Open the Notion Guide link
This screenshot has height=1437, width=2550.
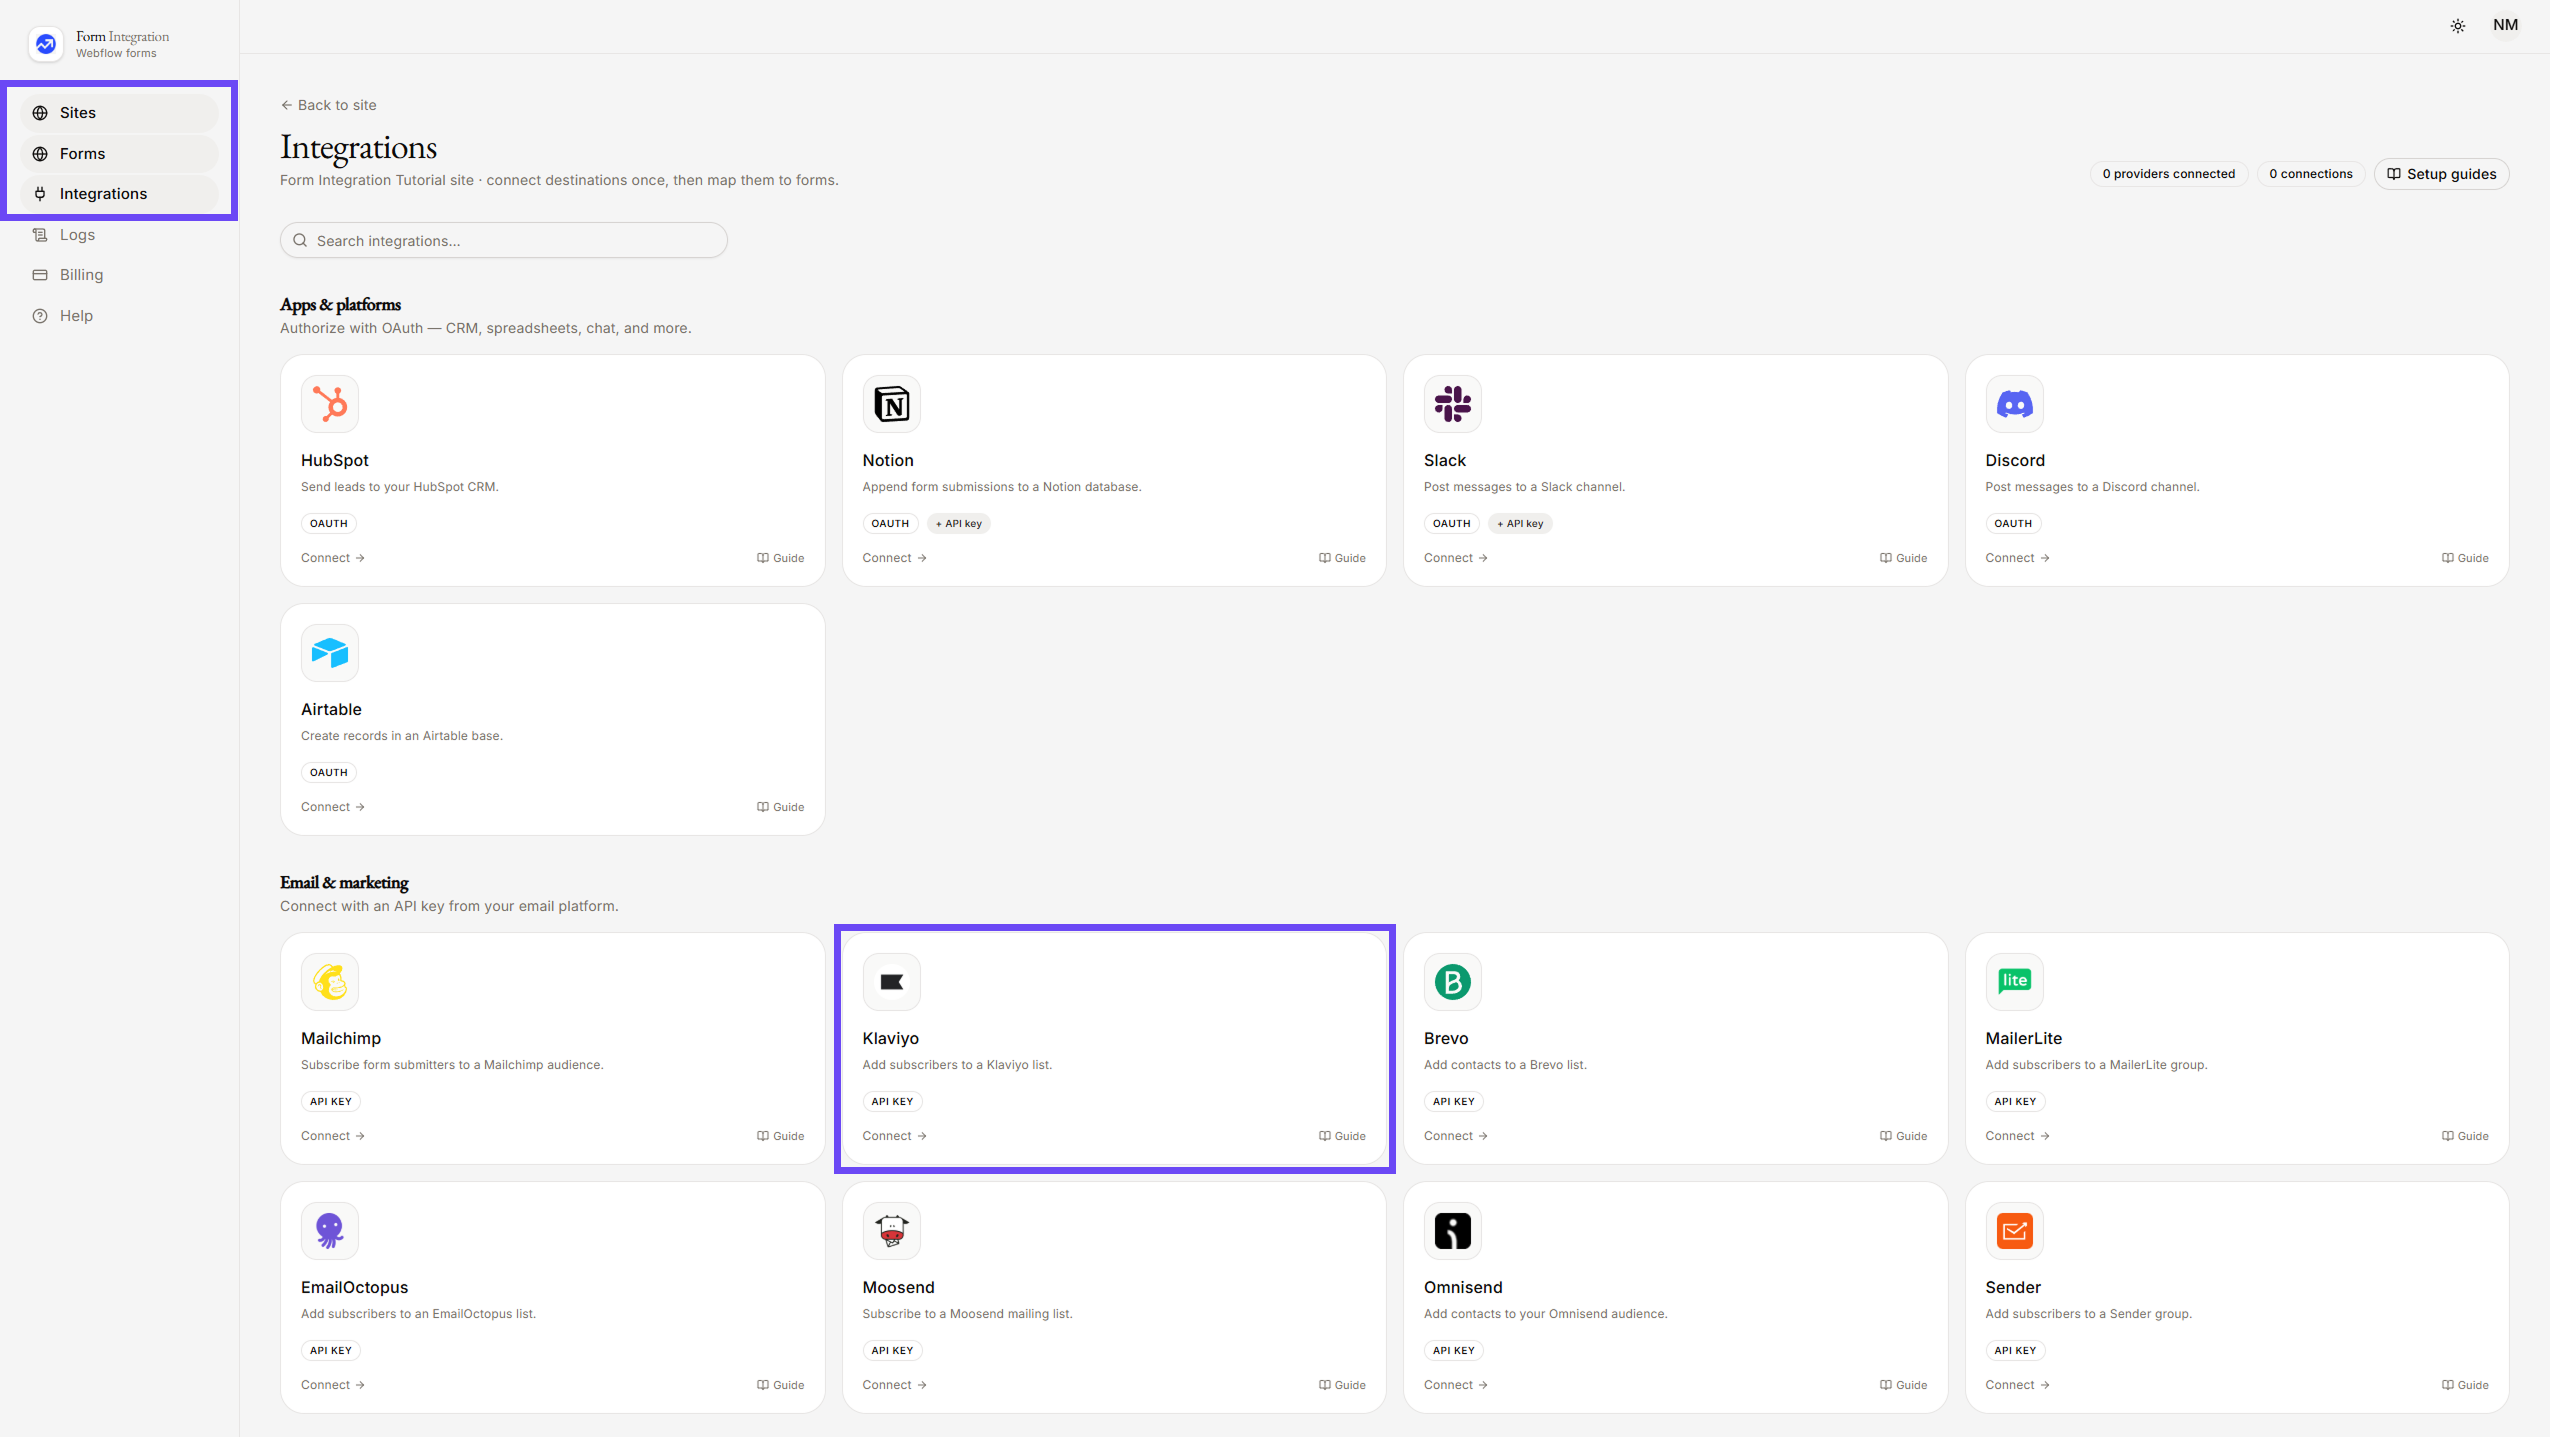coord(1342,558)
